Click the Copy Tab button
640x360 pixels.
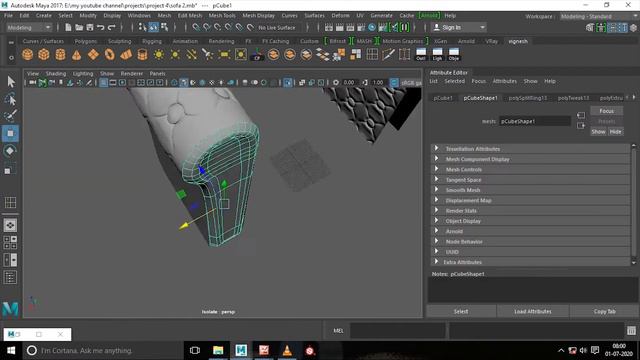point(604,311)
